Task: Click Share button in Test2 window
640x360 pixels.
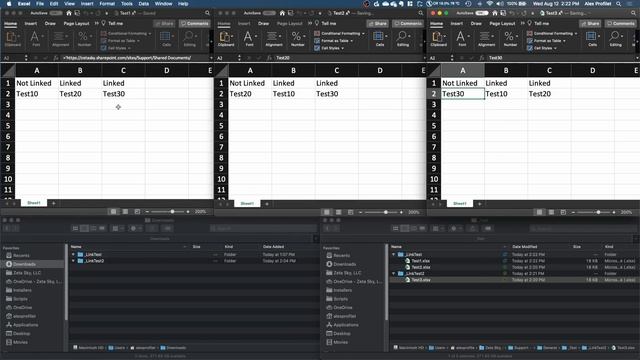Action: tap(377, 24)
